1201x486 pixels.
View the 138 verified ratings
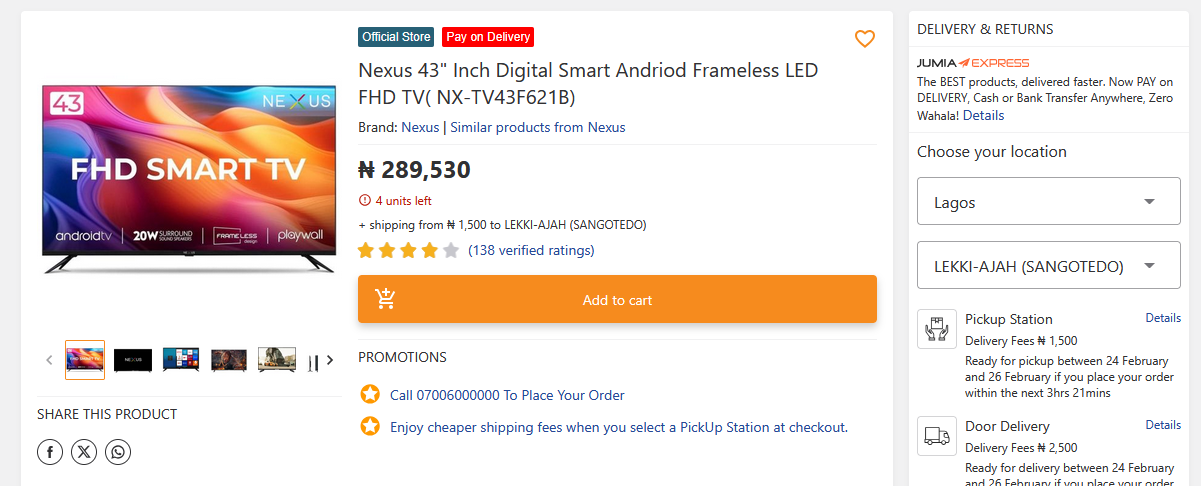(531, 250)
